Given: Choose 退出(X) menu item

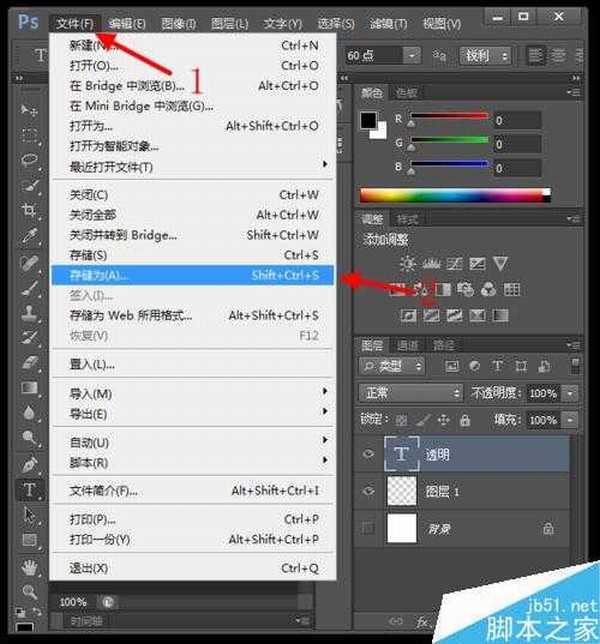Looking at the screenshot, I should point(191,568).
